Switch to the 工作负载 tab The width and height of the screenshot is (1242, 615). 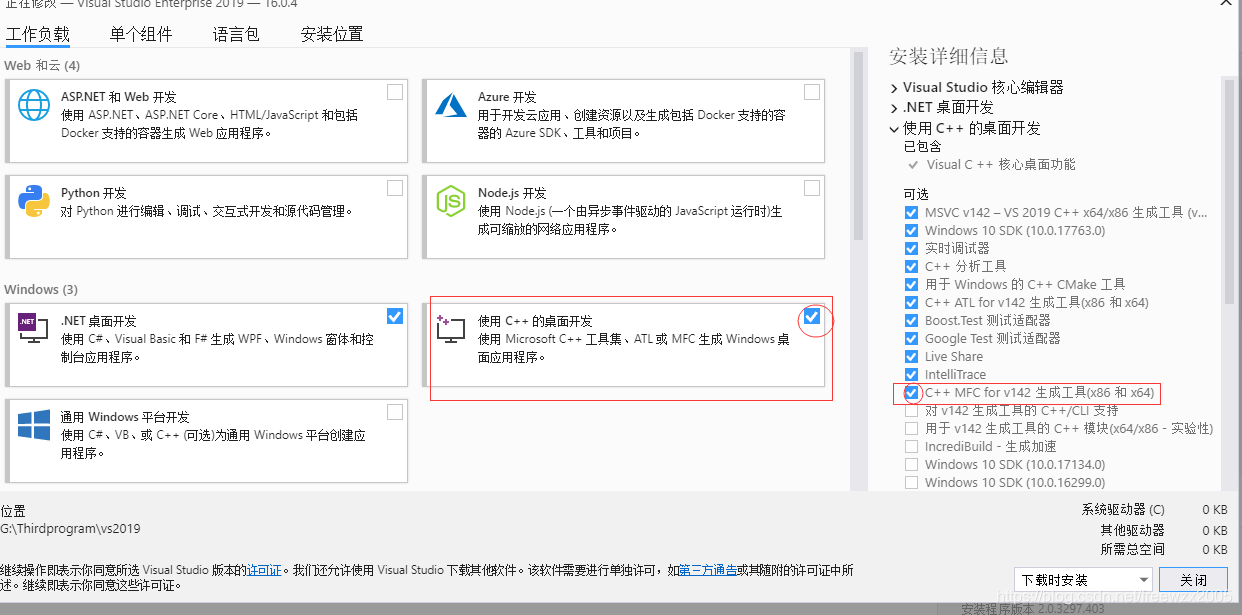pyautogui.click(x=38, y=34)
